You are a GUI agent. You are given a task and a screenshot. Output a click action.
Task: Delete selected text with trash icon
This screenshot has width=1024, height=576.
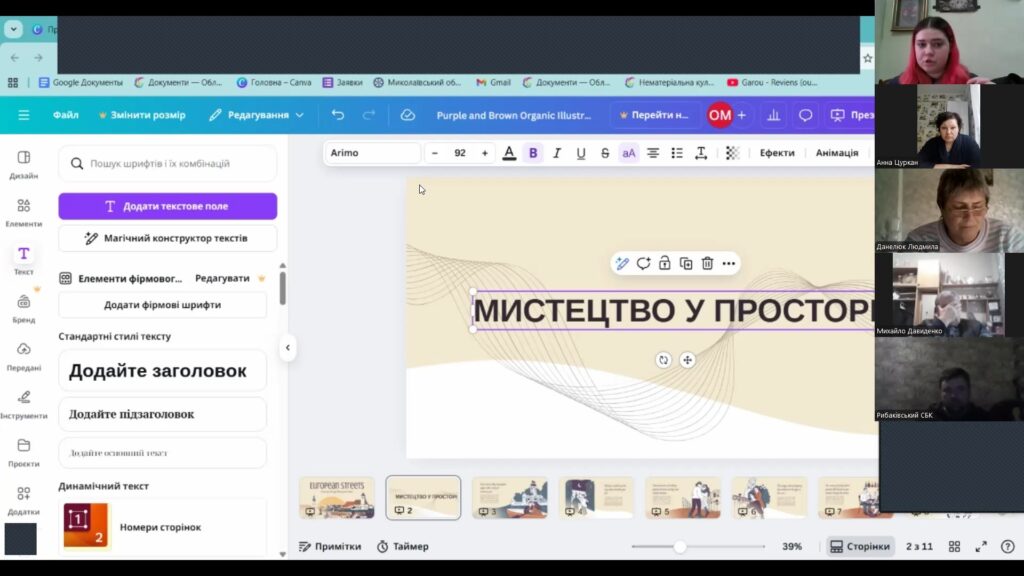click(x=707, y=263)
